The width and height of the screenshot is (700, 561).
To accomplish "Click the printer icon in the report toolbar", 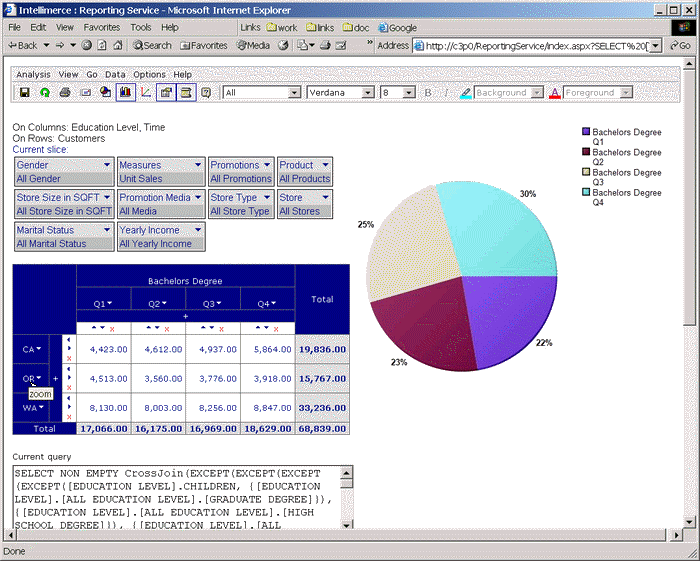I will pyautogui.click(x=65, y=92).
